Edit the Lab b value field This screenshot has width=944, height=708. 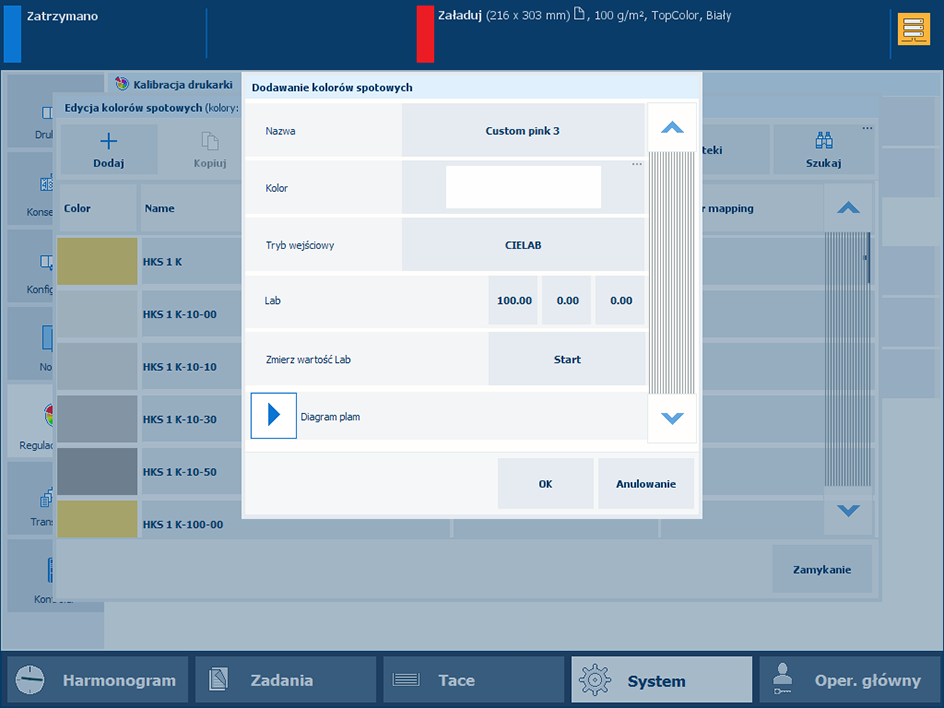point(621,300)
